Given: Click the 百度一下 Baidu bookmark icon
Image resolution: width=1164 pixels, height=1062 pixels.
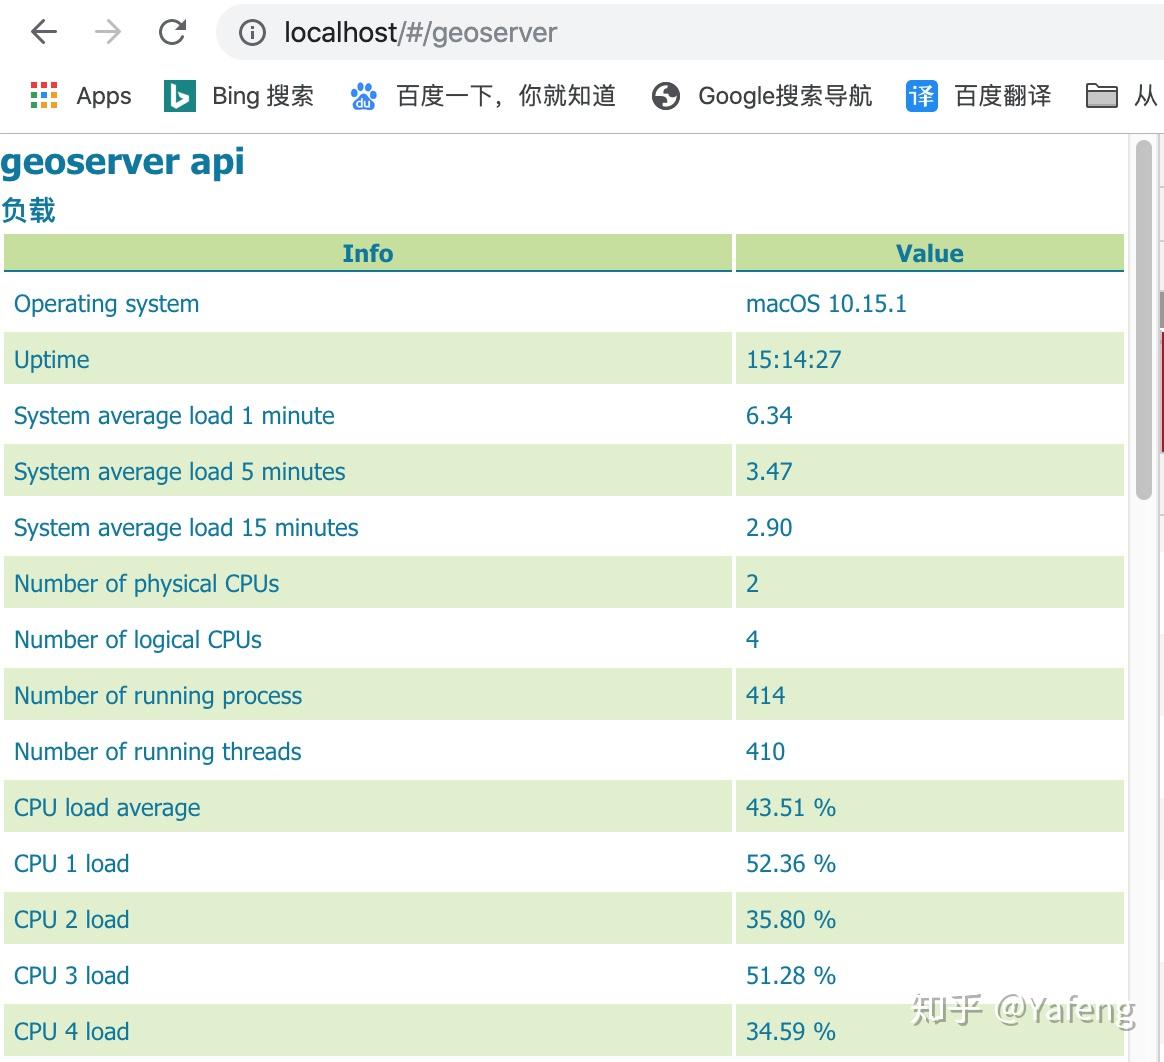Looking at the screenshot, I should click(362, 95).
